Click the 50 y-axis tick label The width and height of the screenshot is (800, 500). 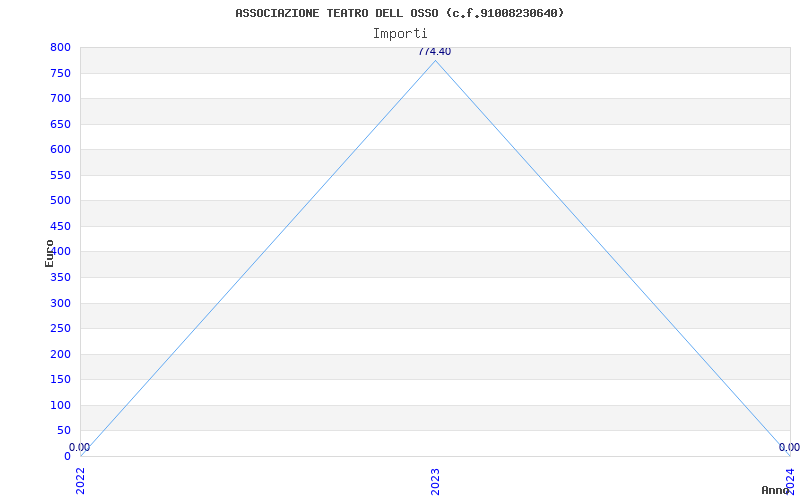point(64,431)
